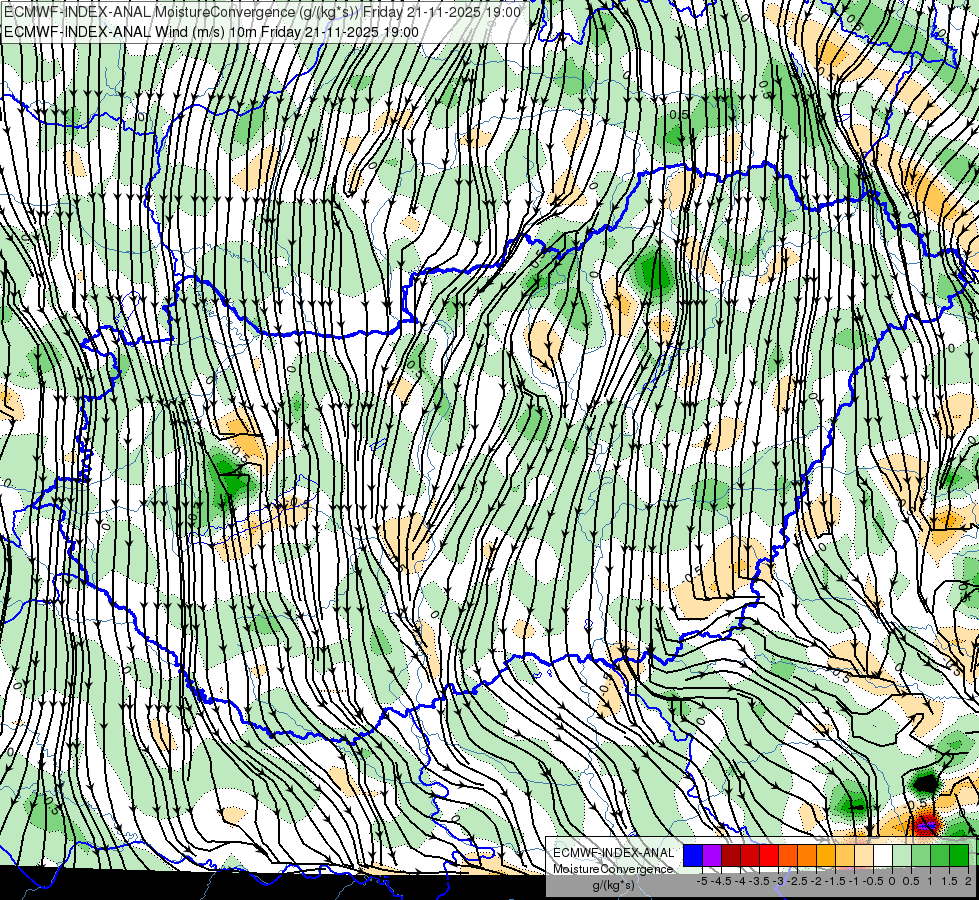Select the legend swatch between -4 and -3.5
The image size is (979, 900).
[750, 856]
